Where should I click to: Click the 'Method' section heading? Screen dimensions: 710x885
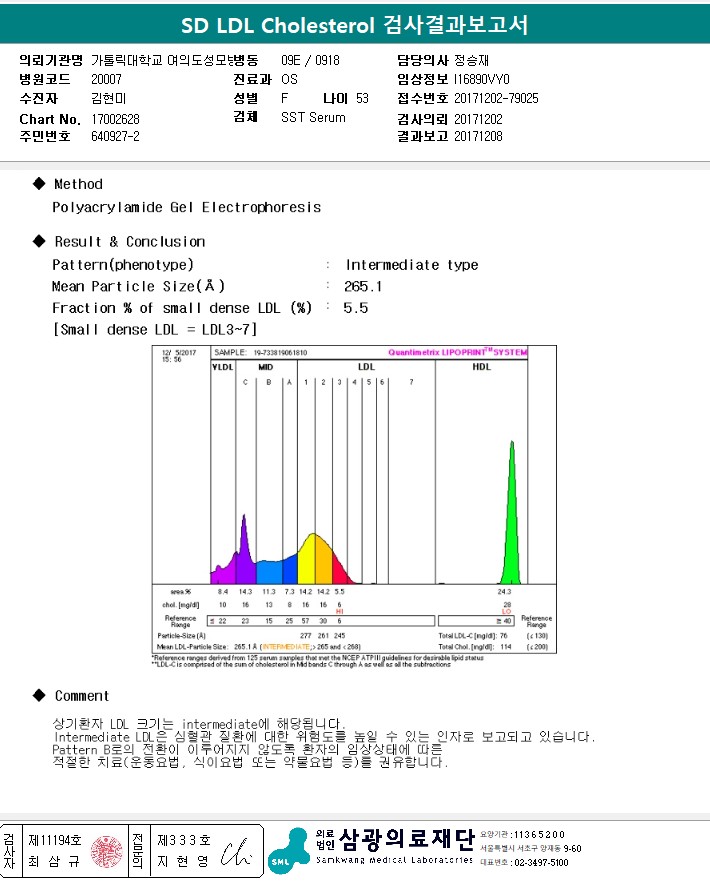(78, 184)
